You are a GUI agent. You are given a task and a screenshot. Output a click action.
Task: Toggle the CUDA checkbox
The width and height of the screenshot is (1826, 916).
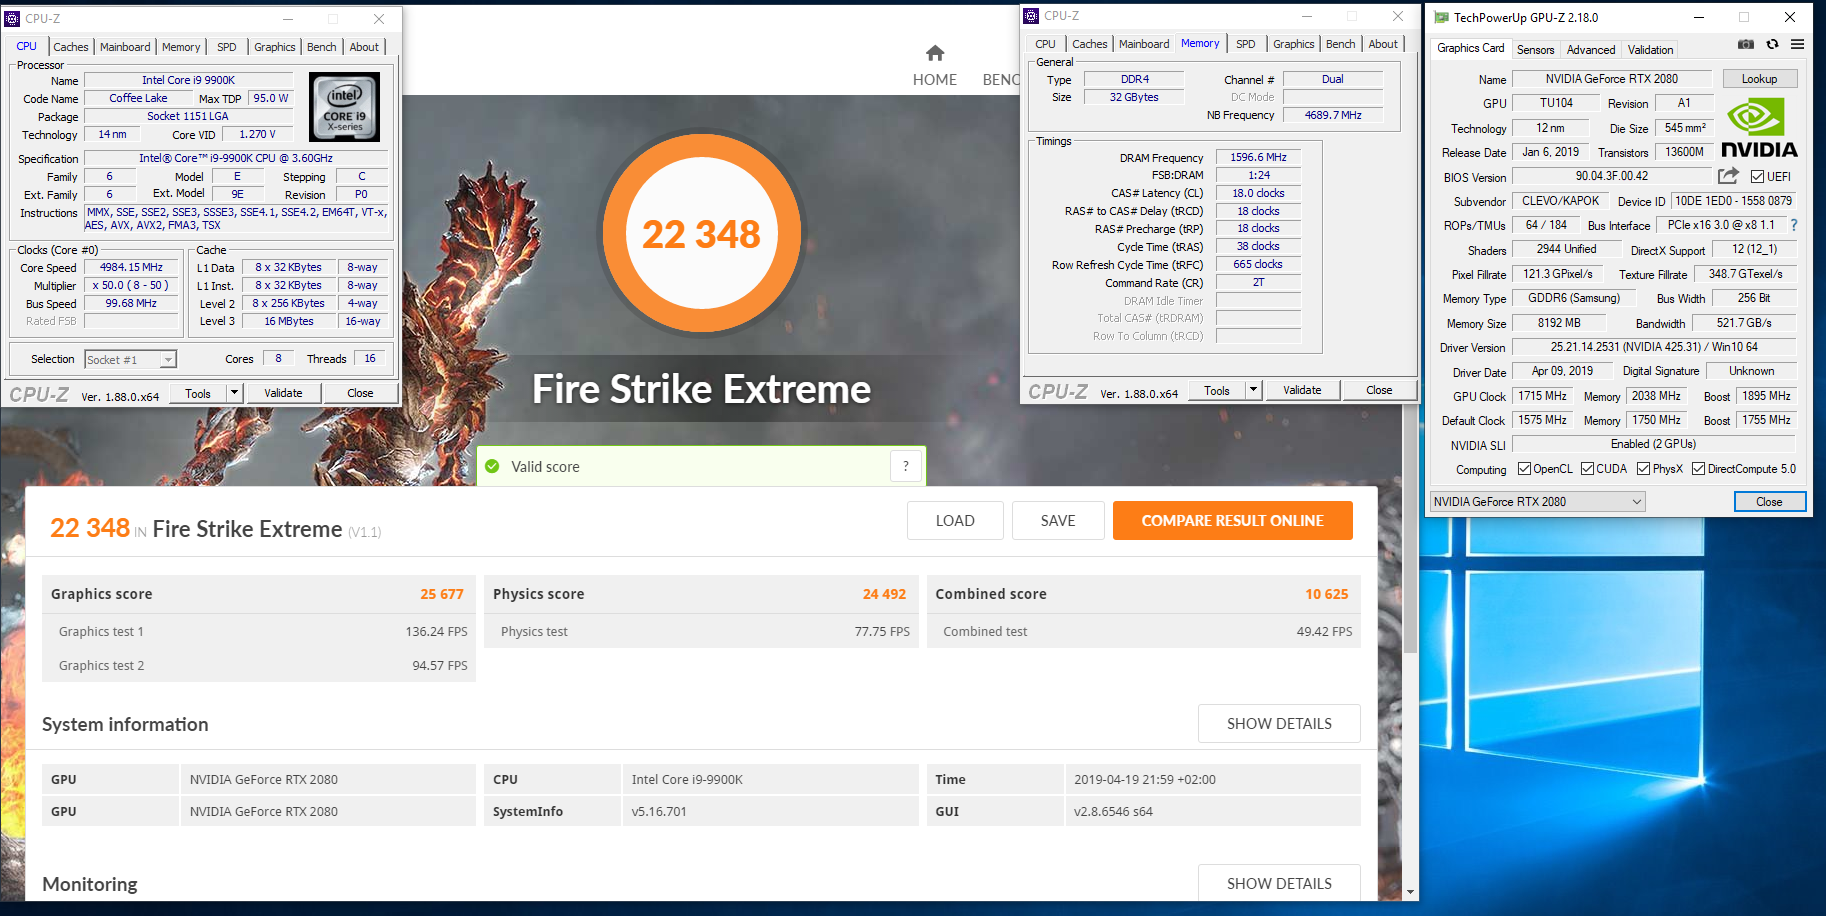1587,469
